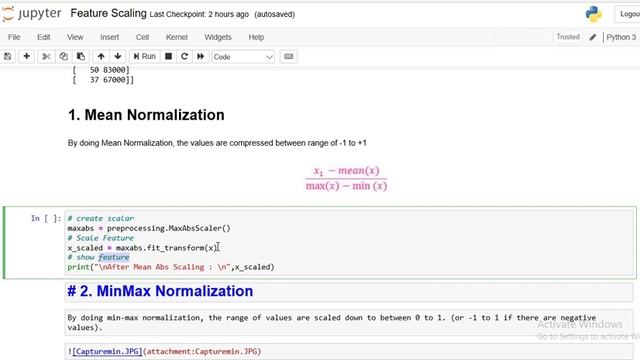
Task: Click Last Checkpoint 2 hours ago text
Action: (x=199, y=14)
